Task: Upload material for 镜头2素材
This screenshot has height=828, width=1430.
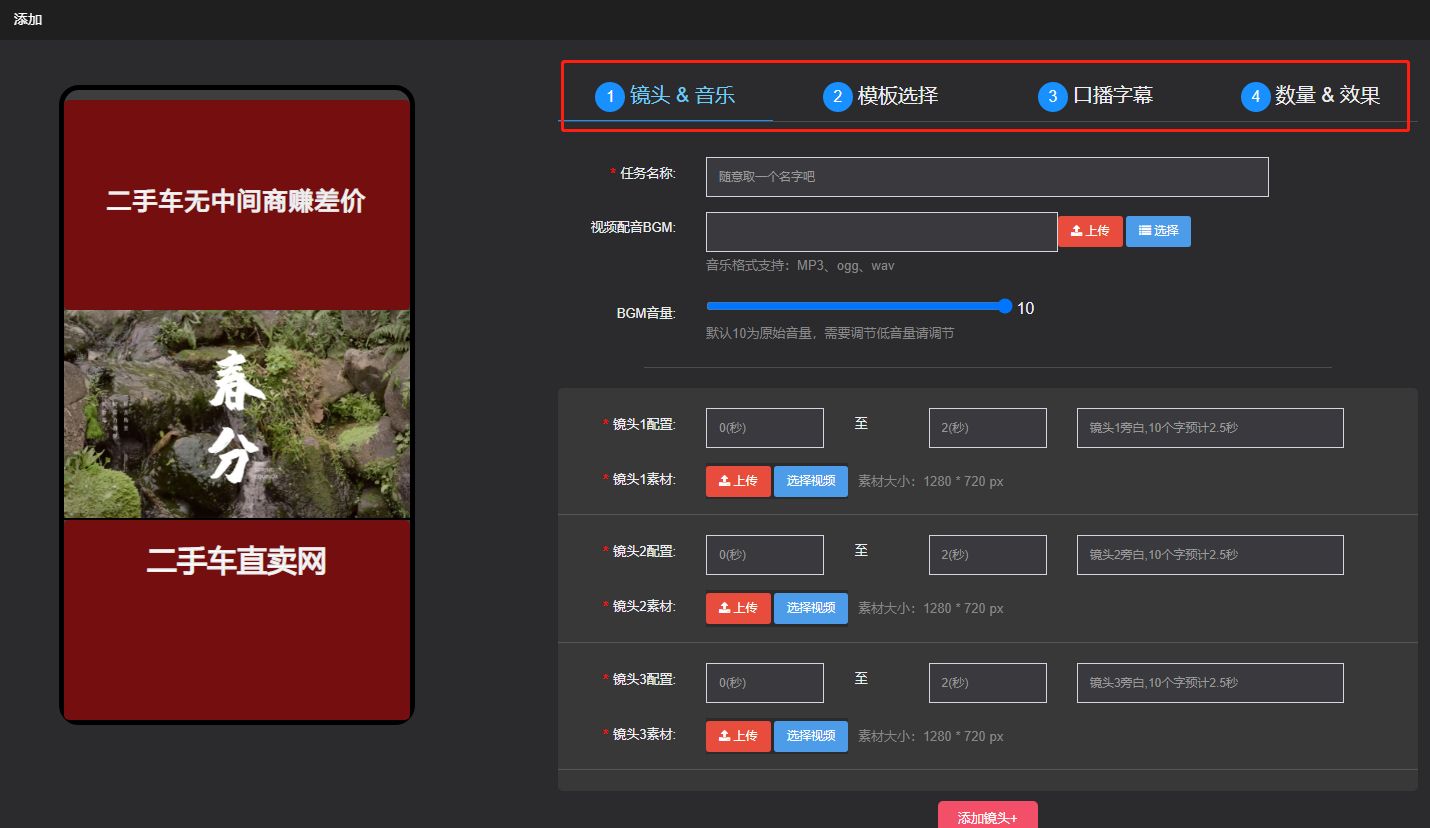Action: tap(738, 608)
